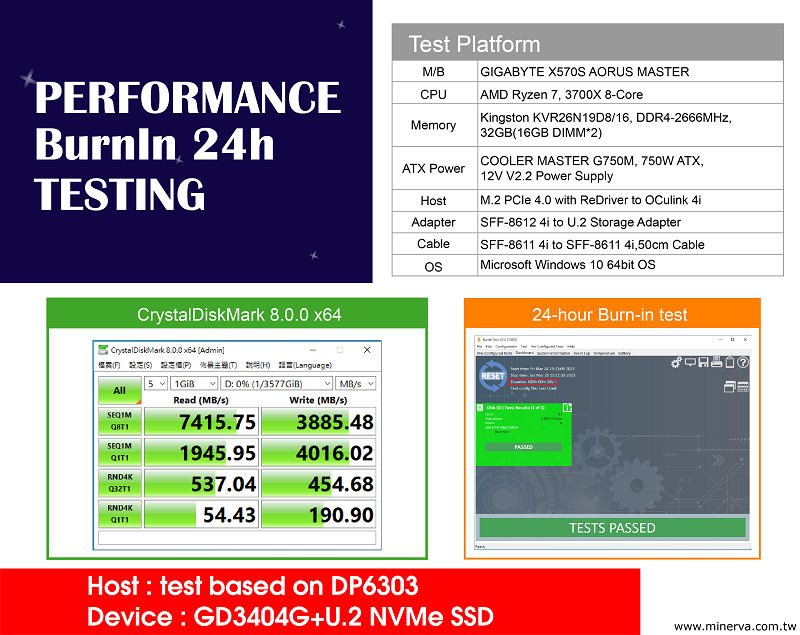Open the MB/s unit dropdown
Screen dimensions: 800x635
356,384
